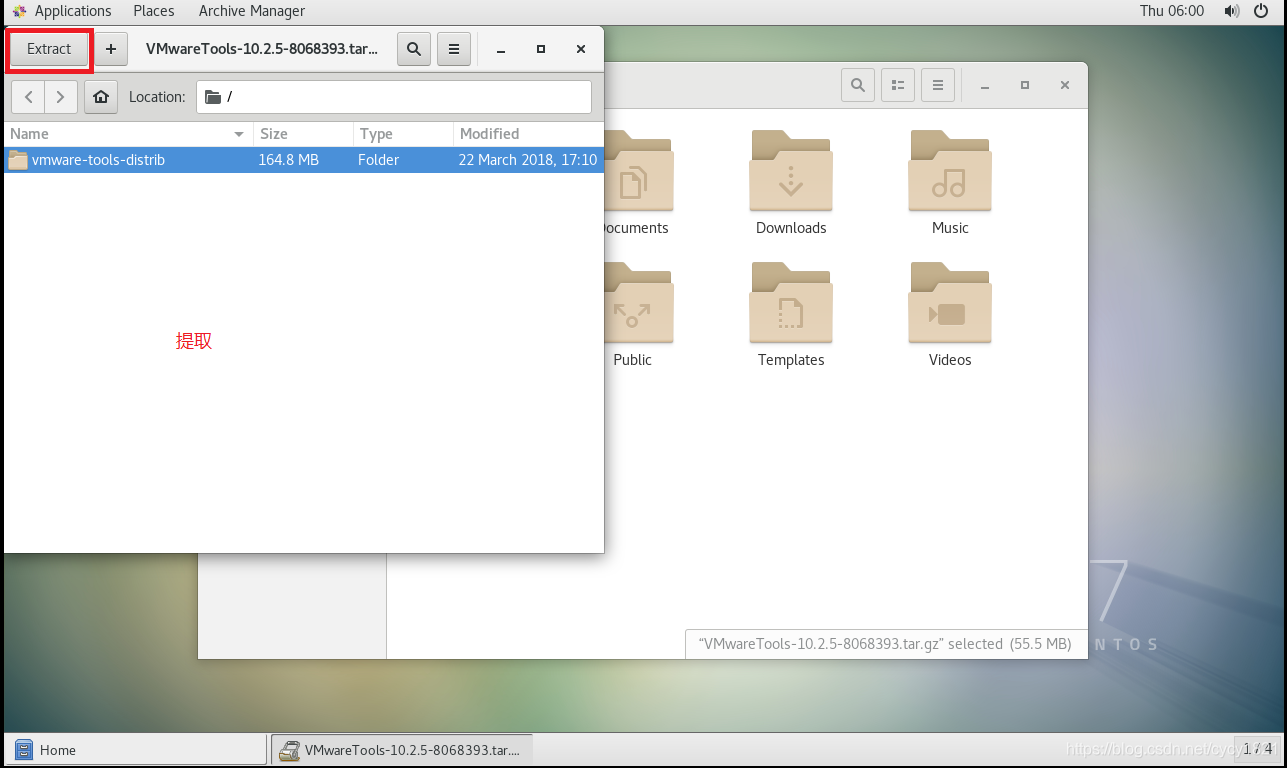
Task: Go back with the left arrow button
Action: tap(28, 97)
